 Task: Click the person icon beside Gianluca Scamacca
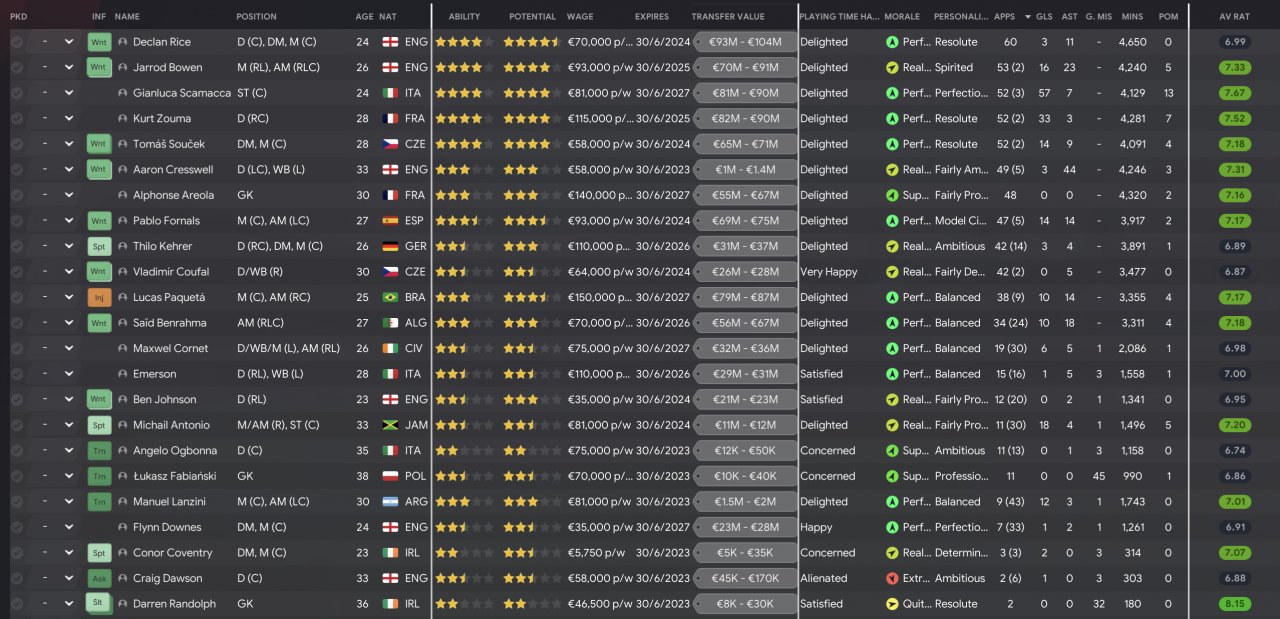point(123,93)
